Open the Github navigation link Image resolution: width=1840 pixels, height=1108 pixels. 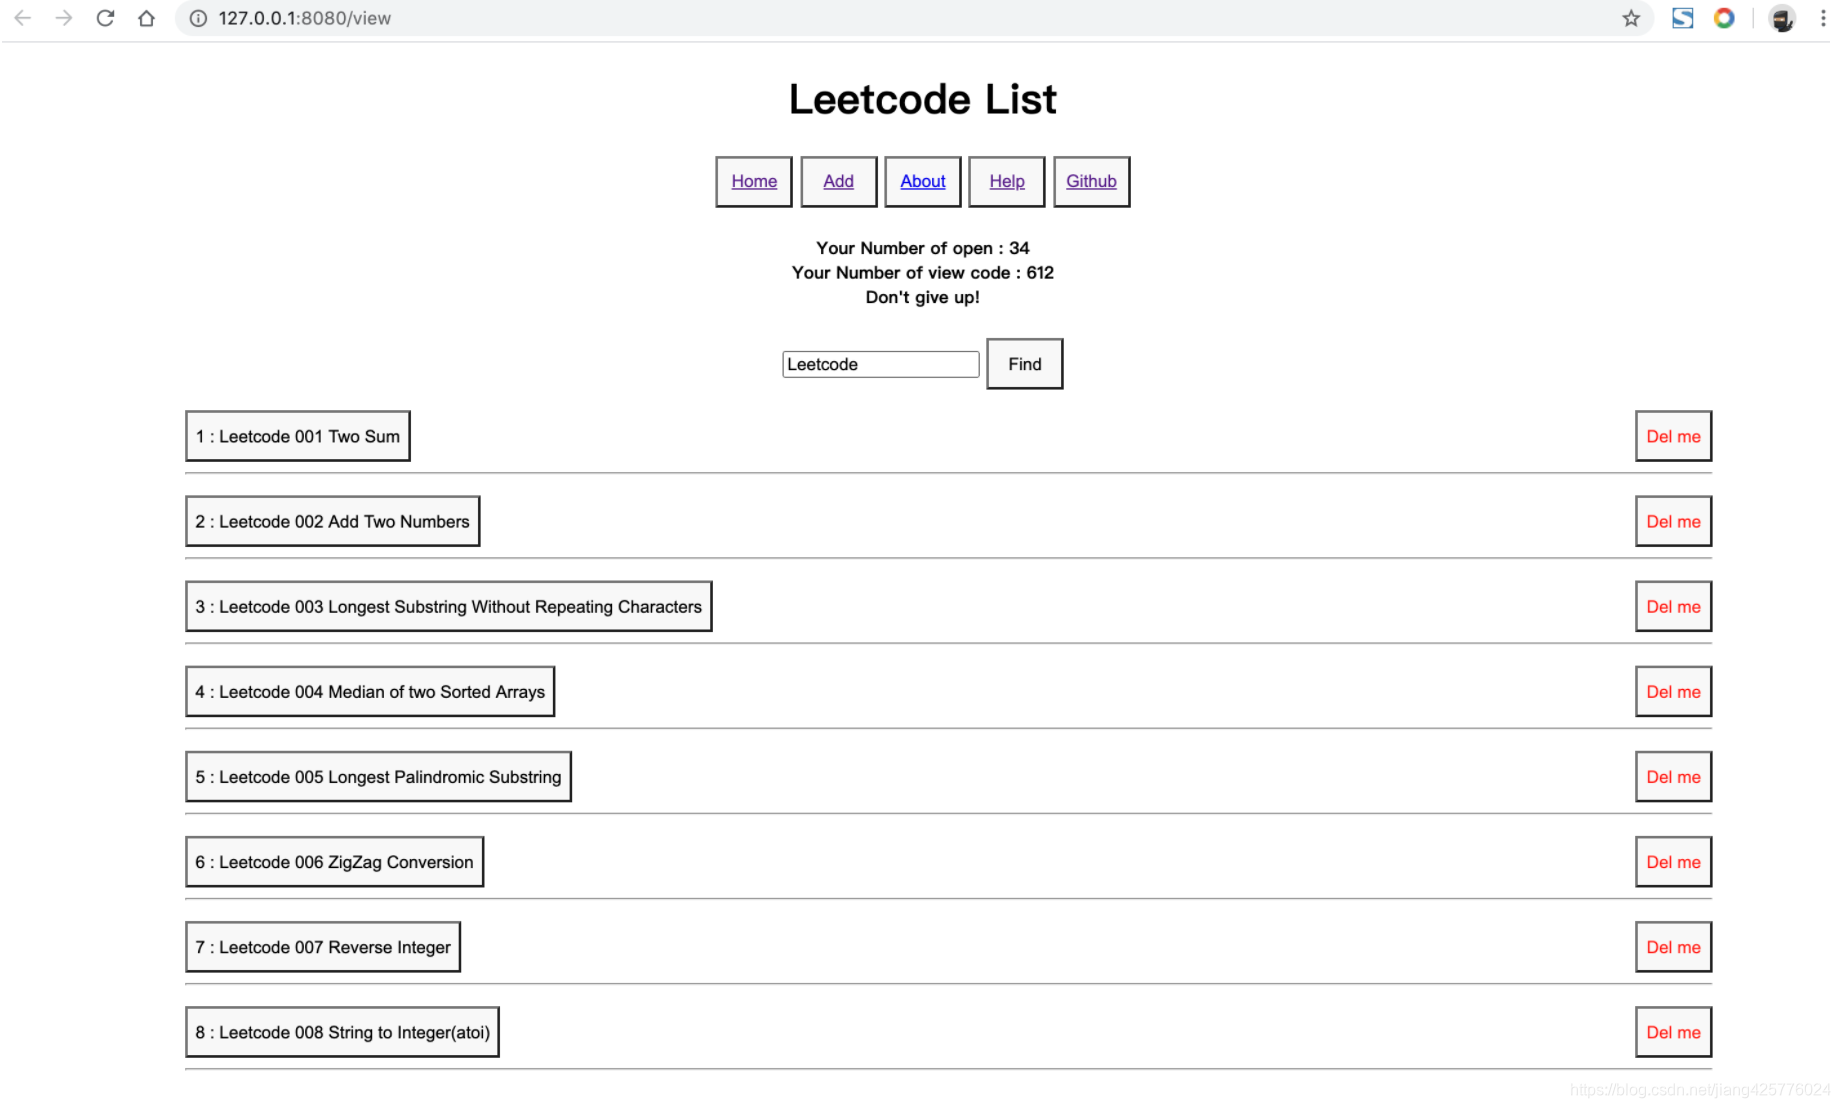(x=1091, y=181)
